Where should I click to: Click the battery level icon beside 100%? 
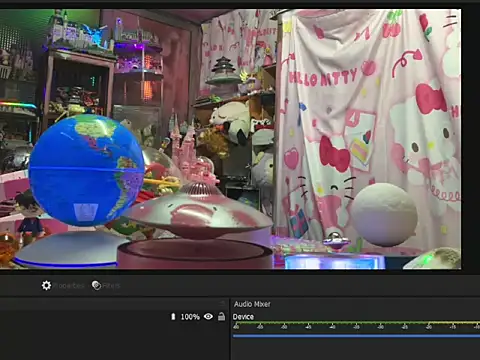point(173,316)
